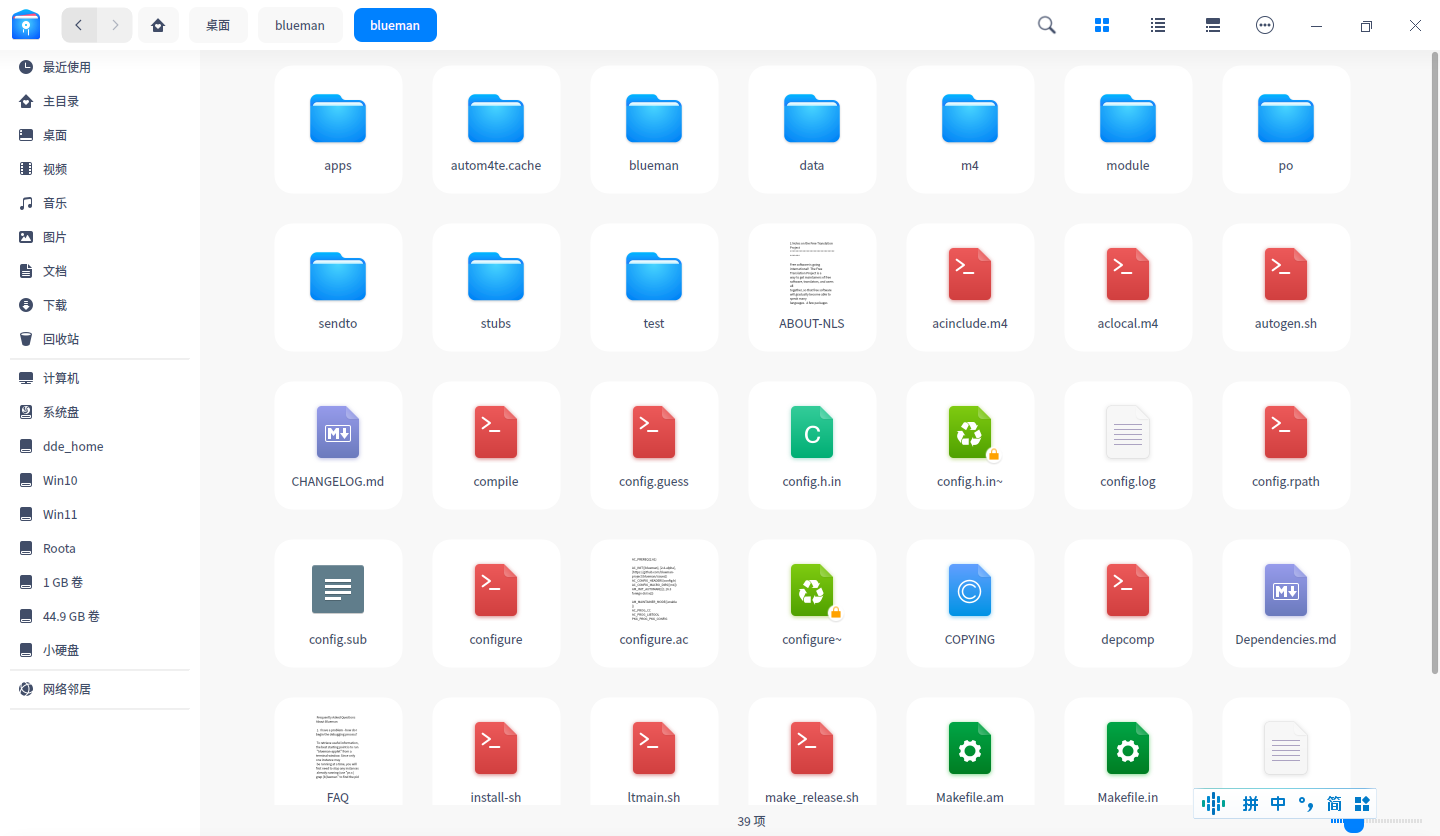The height and width of the screenshot is (836, 1440).
Task: Switch to icon grid view
Action: tap(1102, 25)
